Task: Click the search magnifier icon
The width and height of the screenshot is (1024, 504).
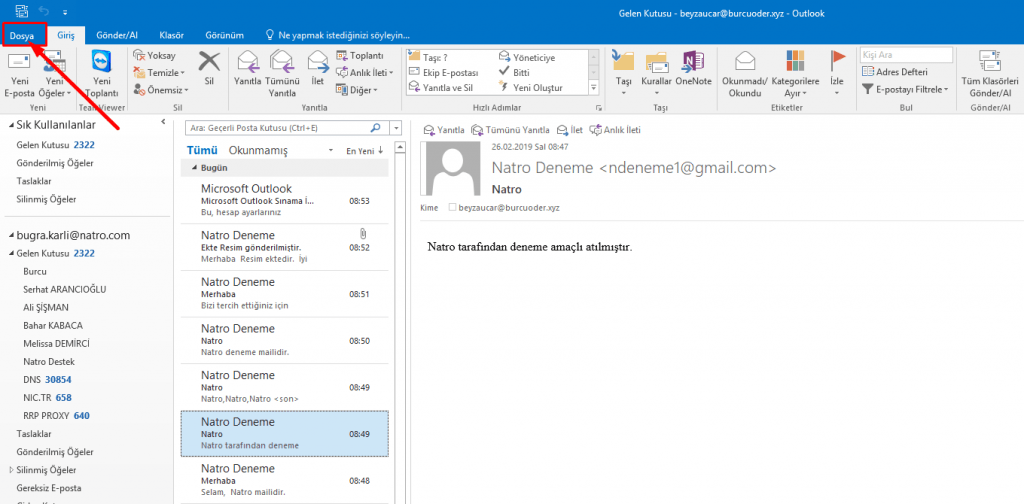Action: (x=376, y=128)
